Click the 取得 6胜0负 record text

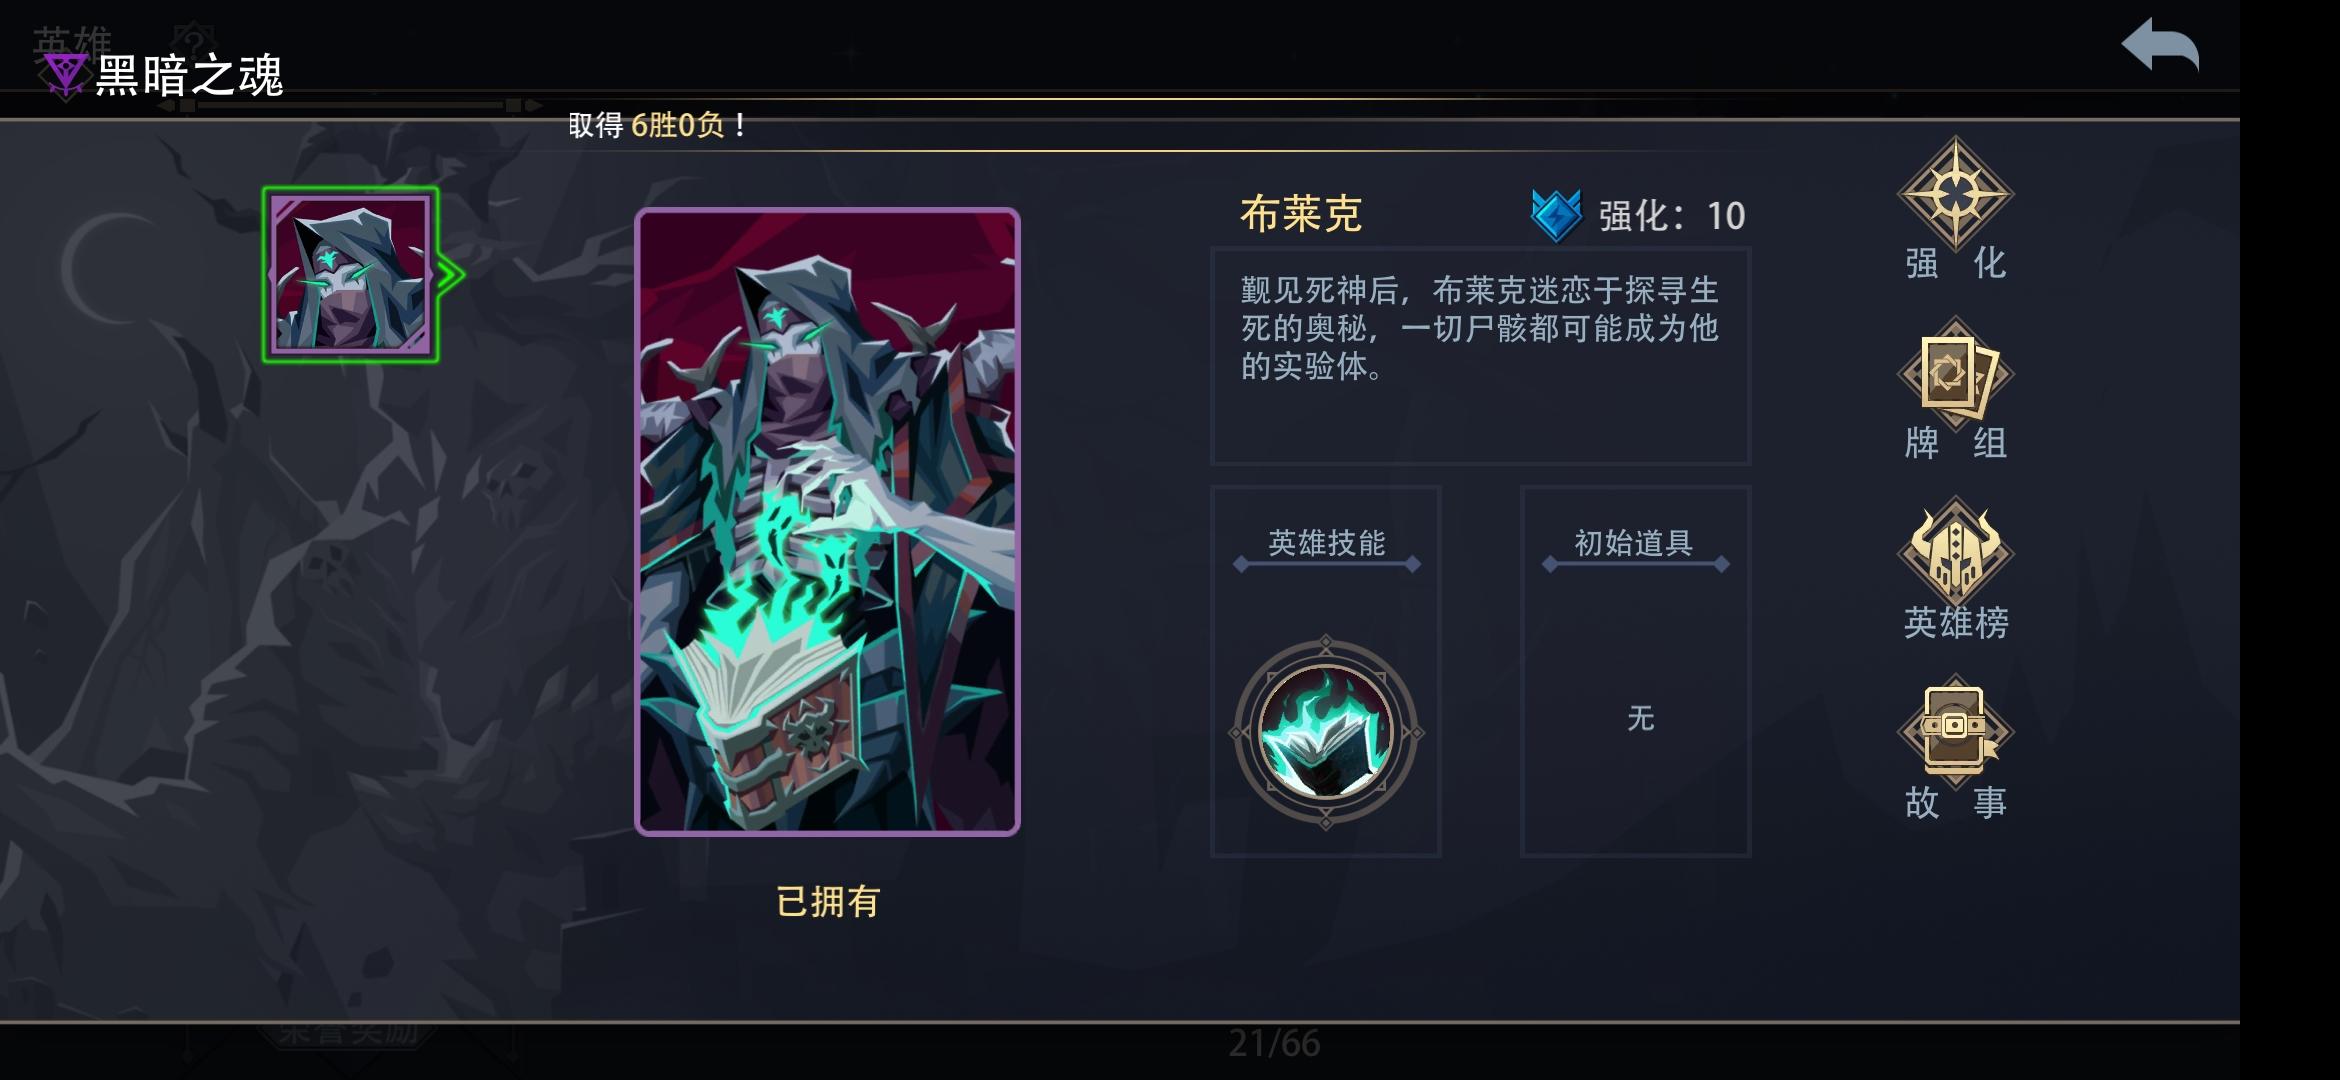[x=656, y=125]
